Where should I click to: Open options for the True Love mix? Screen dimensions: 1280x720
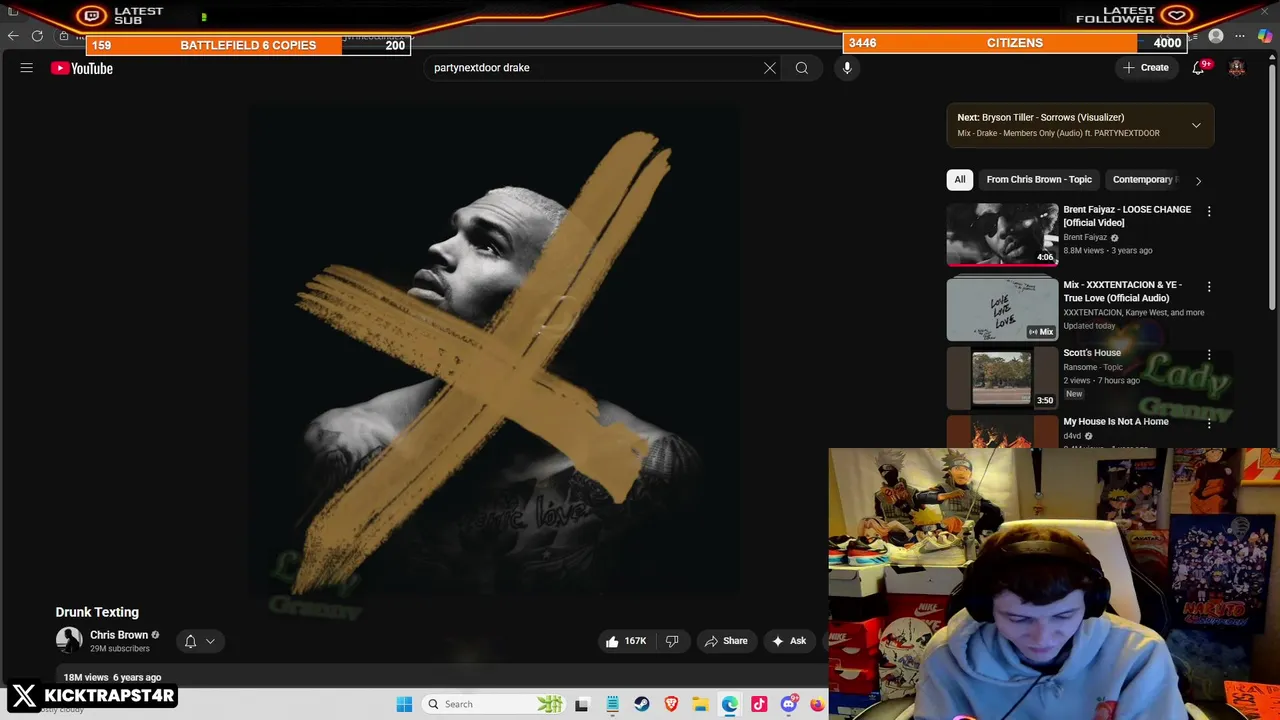click(1209, 287)
